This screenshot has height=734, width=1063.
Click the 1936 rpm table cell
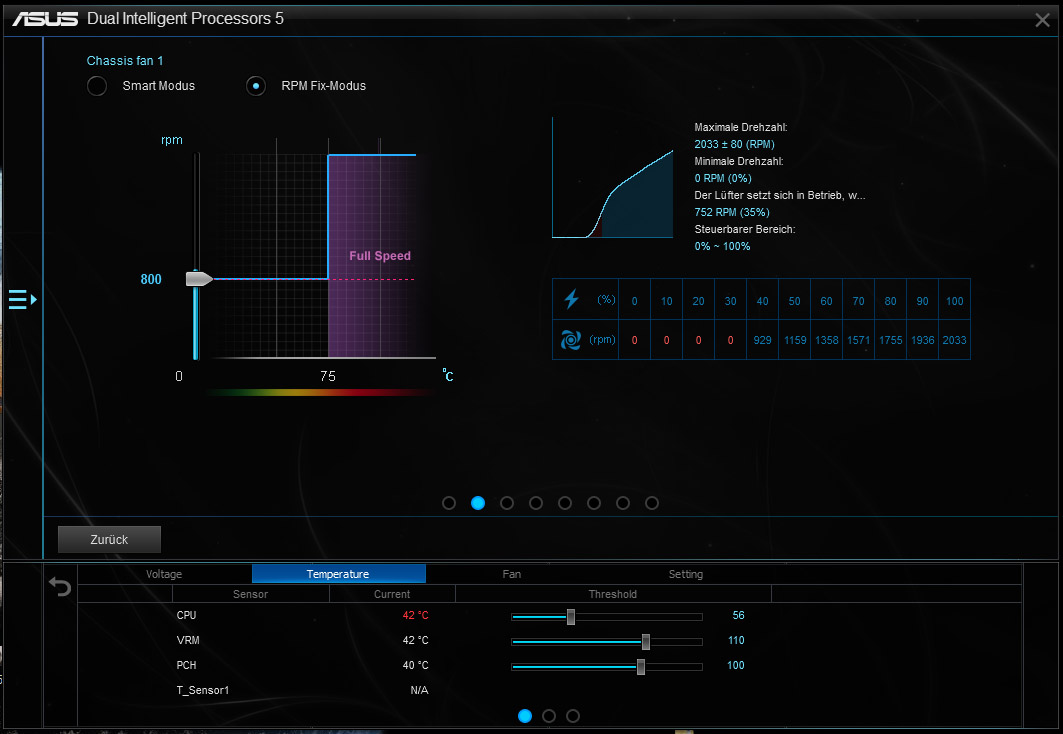click(923, 340)
